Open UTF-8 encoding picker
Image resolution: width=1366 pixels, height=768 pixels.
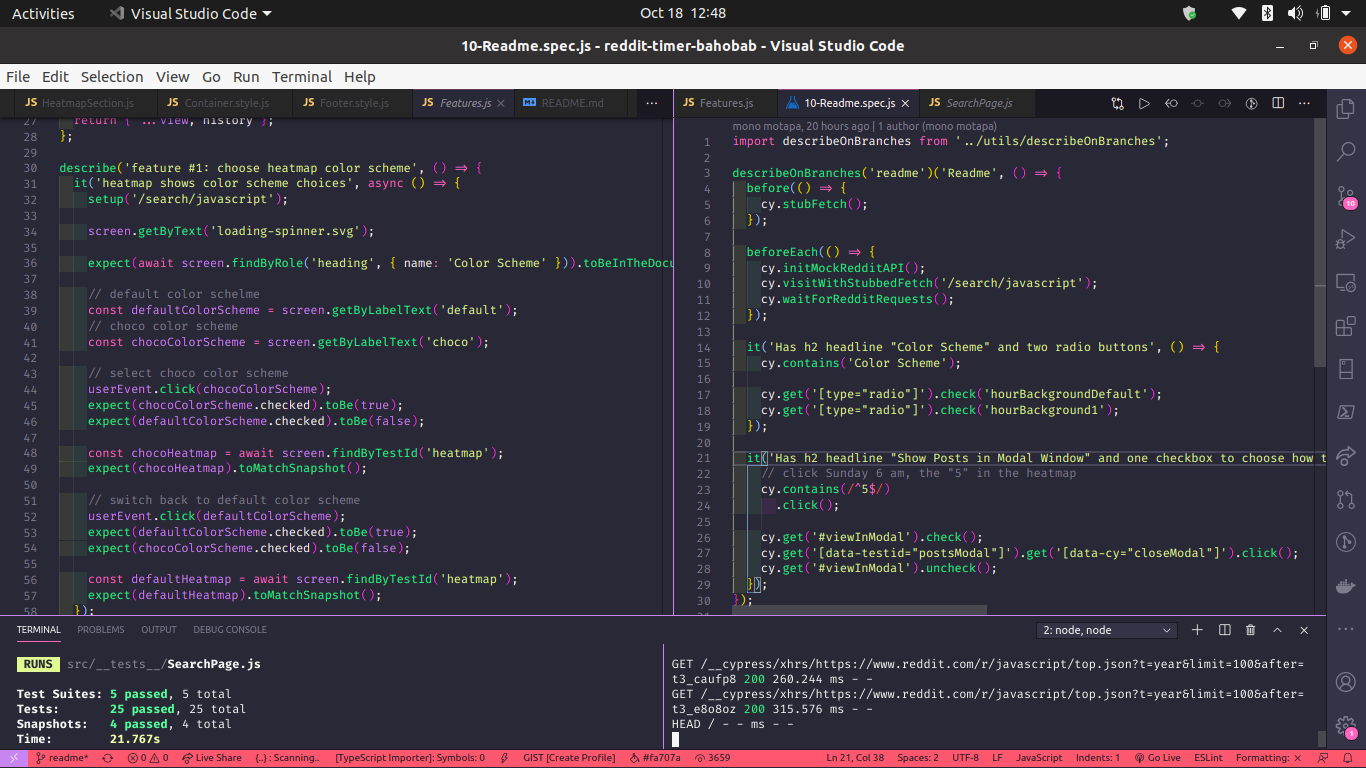(x=966, y=758)
